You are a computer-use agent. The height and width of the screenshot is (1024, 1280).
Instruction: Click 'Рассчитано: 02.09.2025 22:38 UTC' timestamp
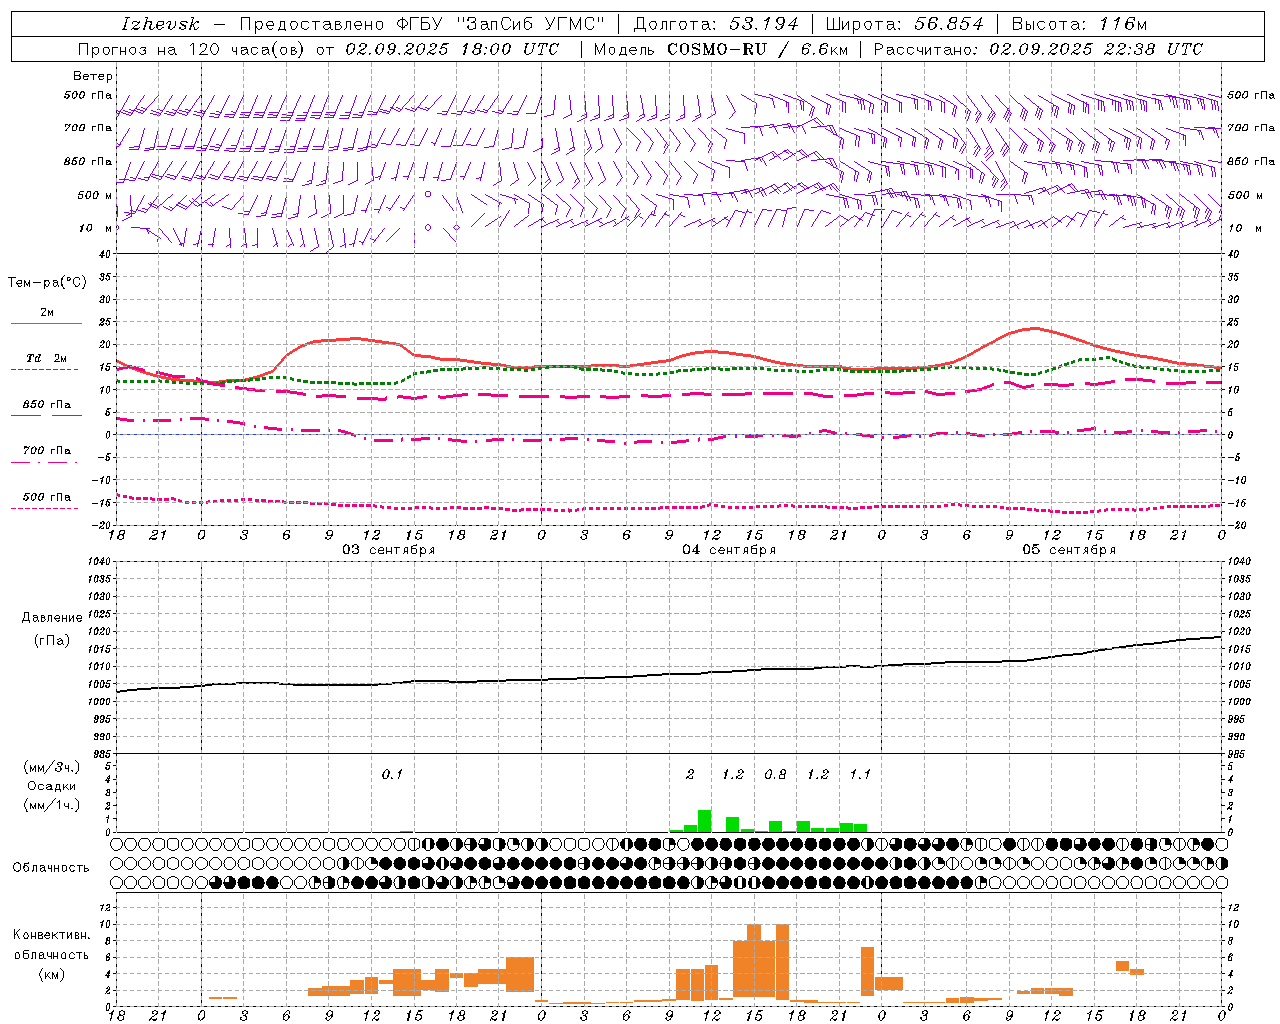pyautogui.click(x=1038, y=49)
